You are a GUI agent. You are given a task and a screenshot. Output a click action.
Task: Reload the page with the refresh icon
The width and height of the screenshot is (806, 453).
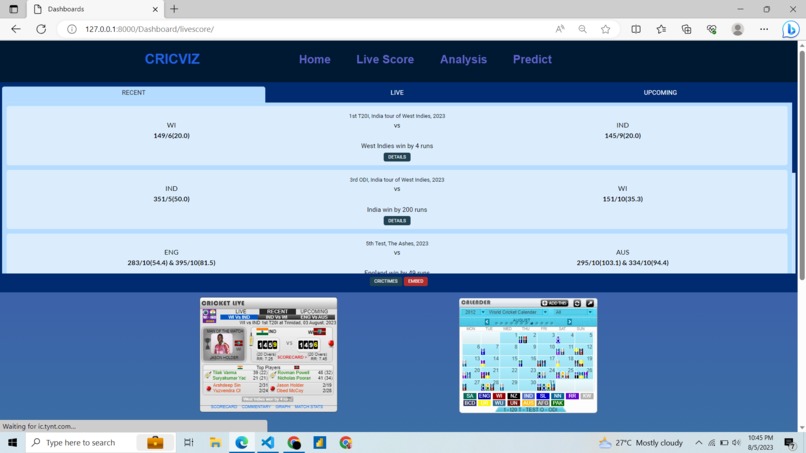click(x=41, y=29)
